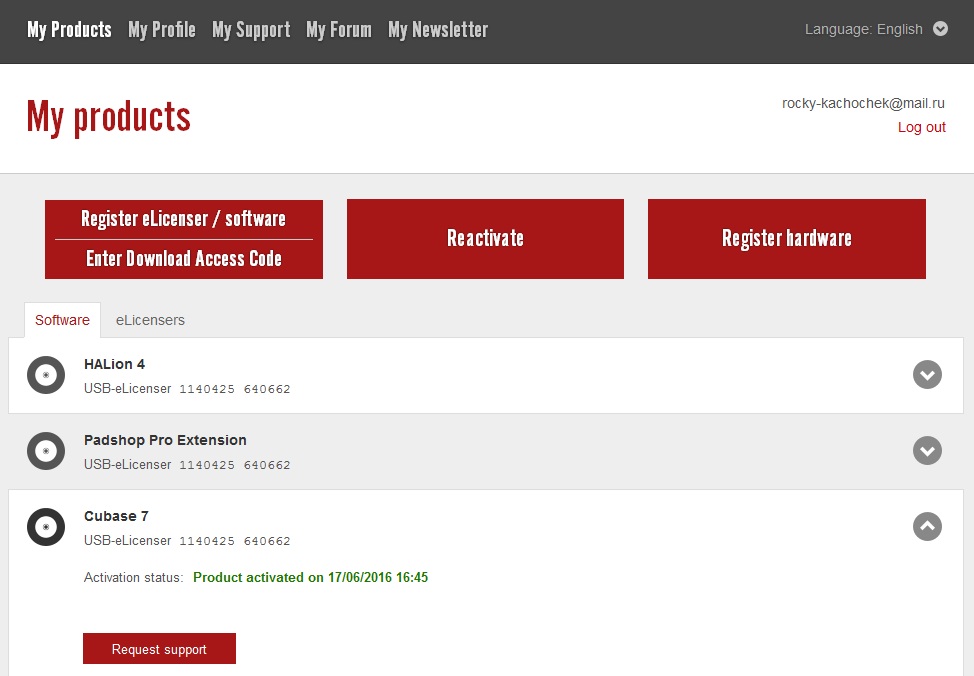974x676 pixels.
Task: Navigate to My Forum
Action: tap(339, 30)
